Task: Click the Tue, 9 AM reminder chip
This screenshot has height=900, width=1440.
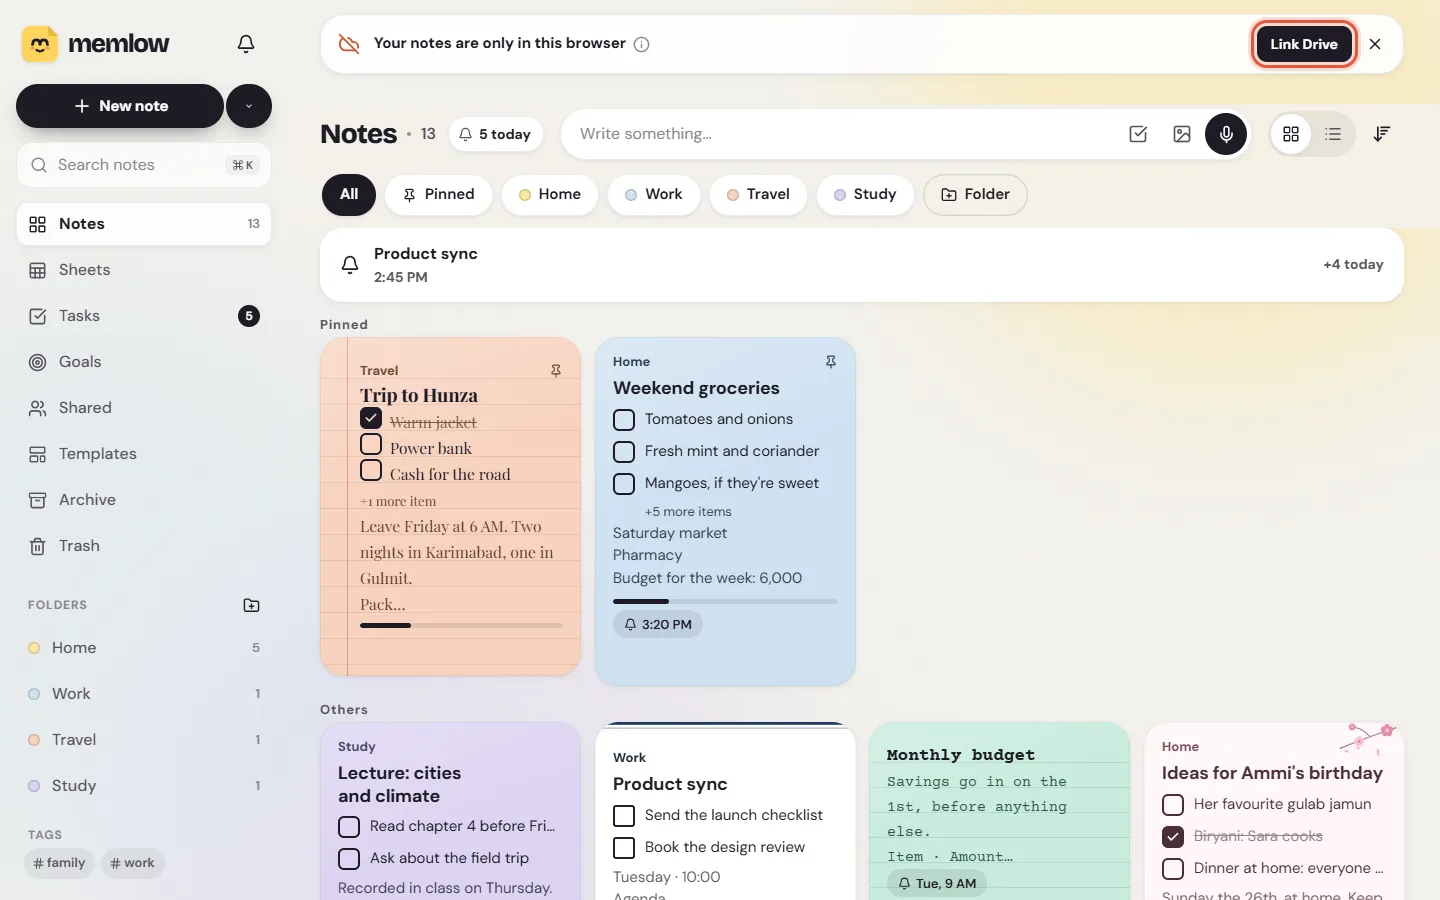Action: pyautogui.click(x=937, y=884)
